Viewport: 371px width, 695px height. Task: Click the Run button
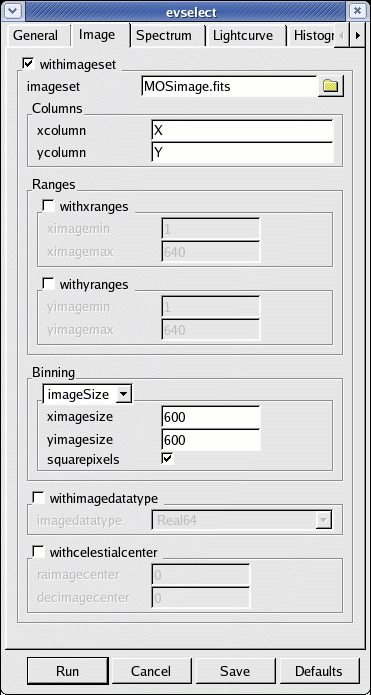[x=67, y=671]
